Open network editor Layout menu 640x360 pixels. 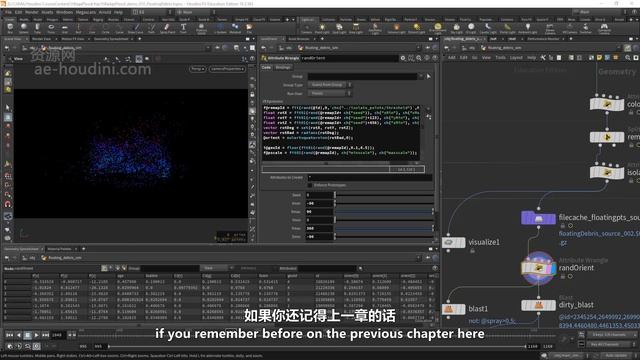(x=516, y=58)
